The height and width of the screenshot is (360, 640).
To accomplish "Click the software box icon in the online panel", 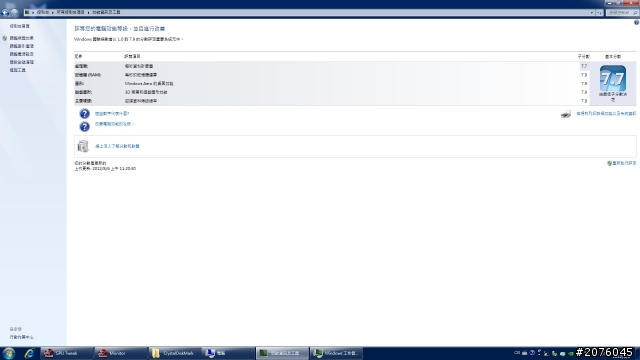I will coord(83,146).
